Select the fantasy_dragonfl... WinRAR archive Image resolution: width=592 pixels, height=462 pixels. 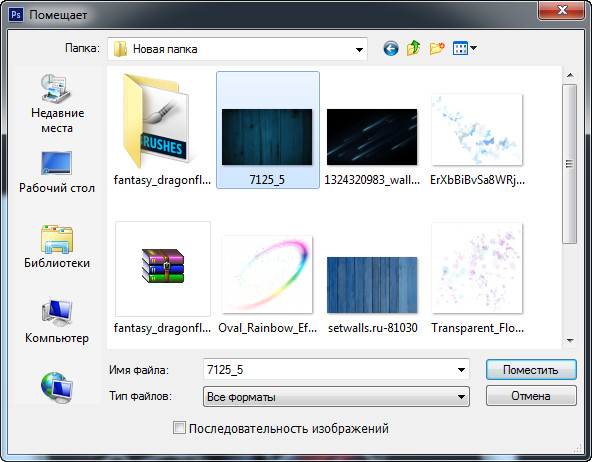(163, 269)
